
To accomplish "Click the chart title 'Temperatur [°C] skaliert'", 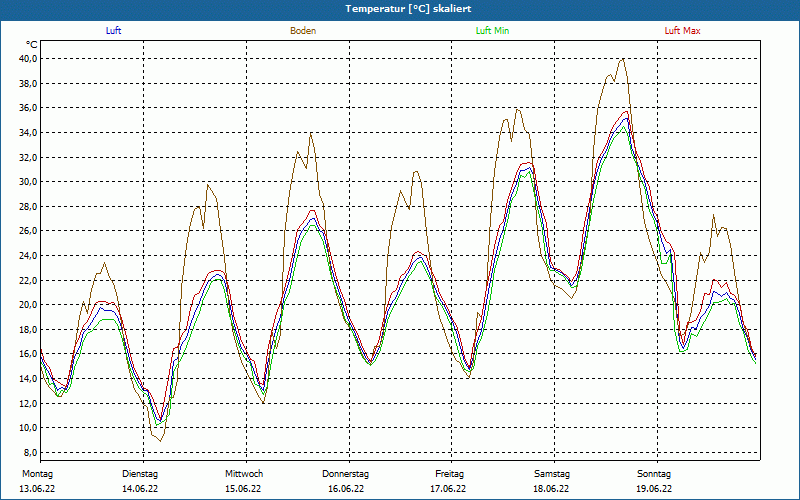I will pyautogui.click(x=400, y=8).
